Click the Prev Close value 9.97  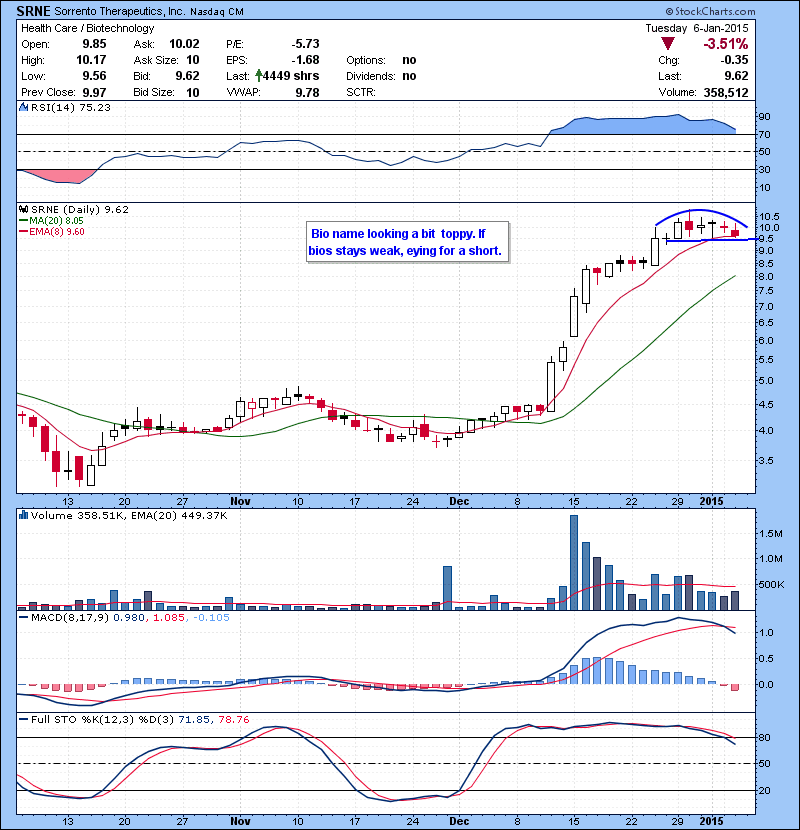point(94,93)
